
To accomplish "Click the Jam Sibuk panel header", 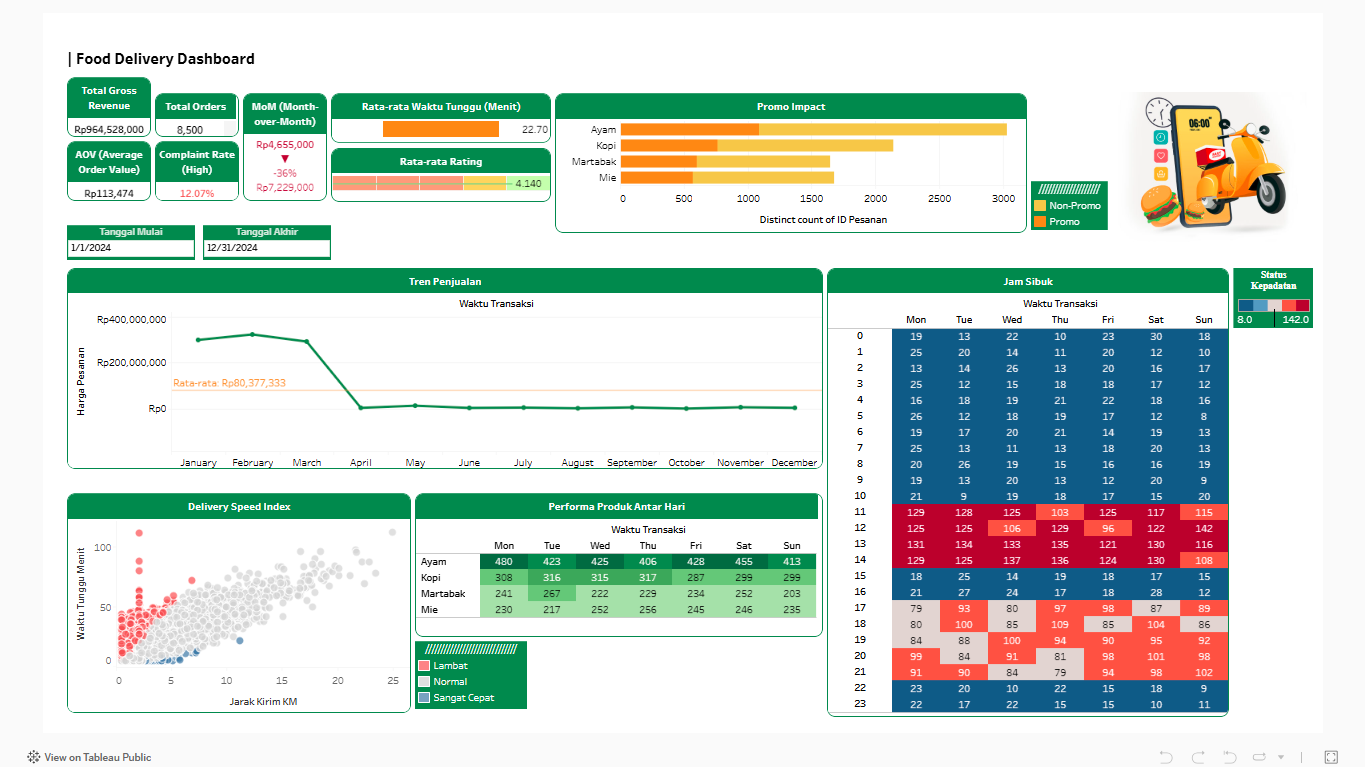I will pos(1027,281).
